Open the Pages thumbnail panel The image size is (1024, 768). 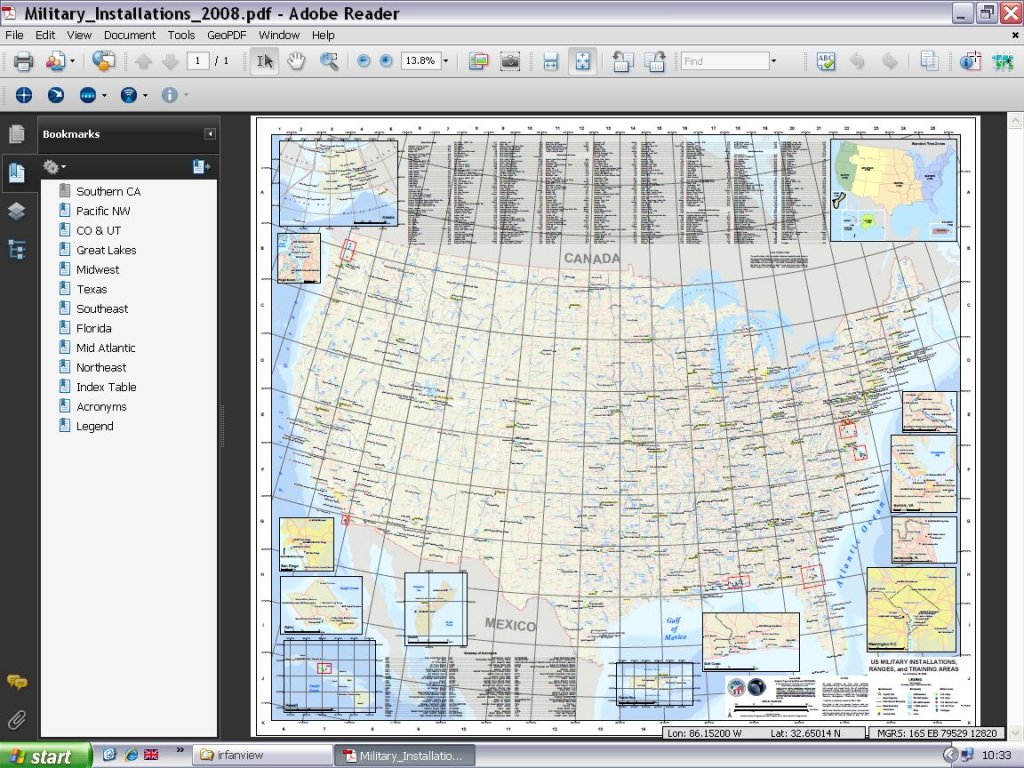pyautogui.click(x=16, y=134)
